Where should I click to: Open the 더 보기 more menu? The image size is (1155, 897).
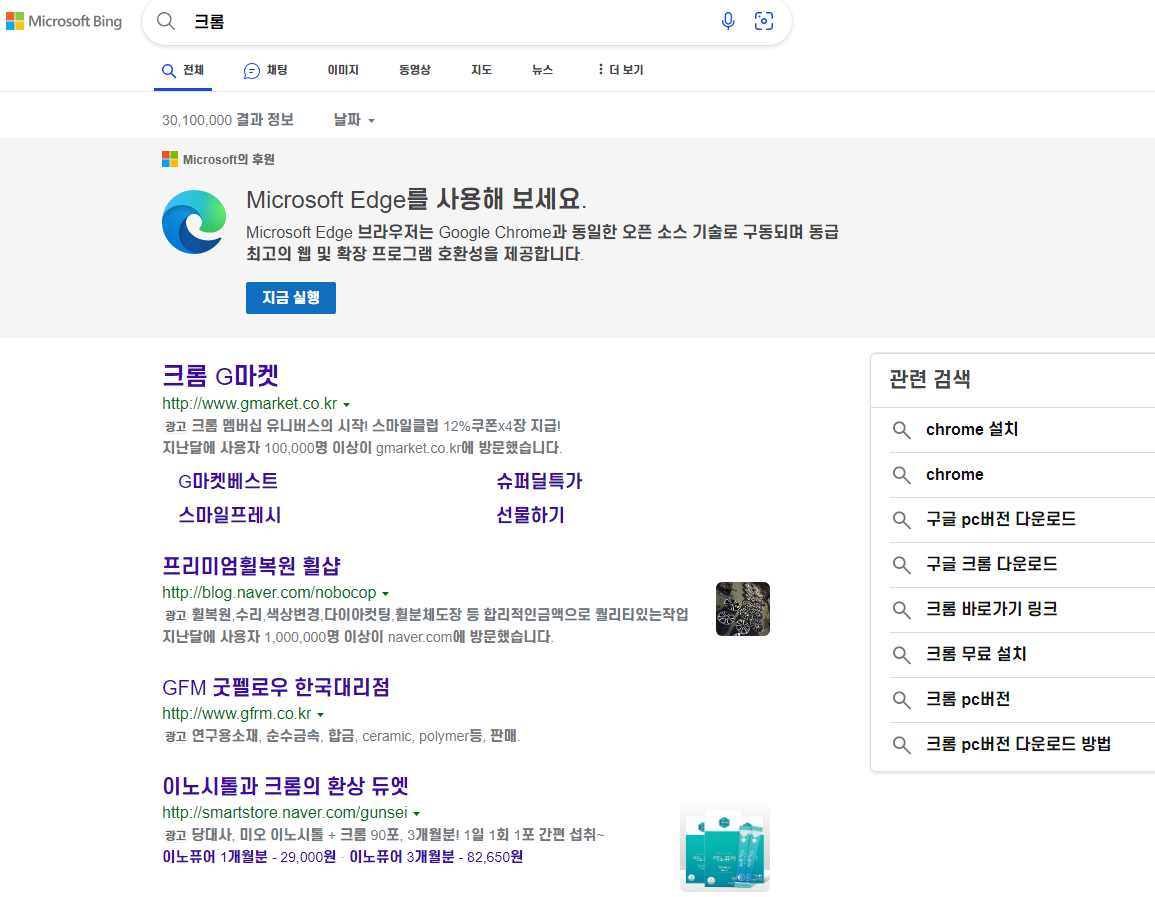point(620,70)
